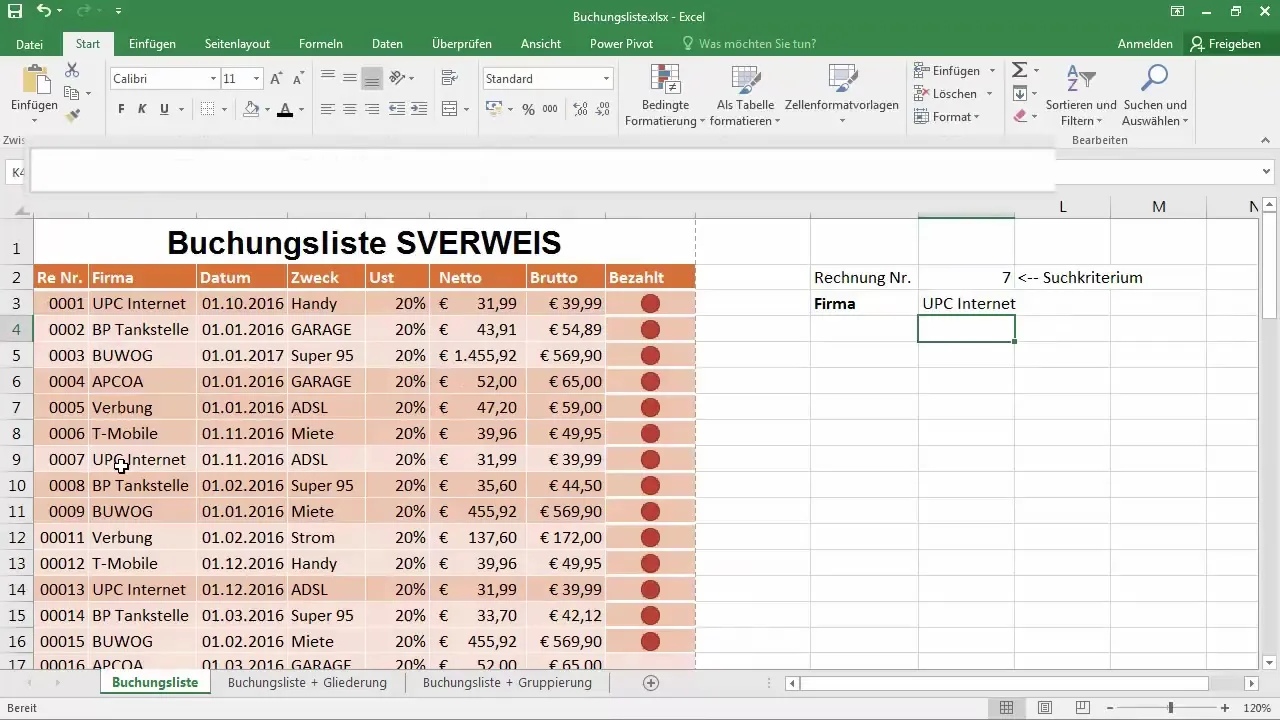Increase font size with the large A icon
This screenshot has width=1280, height=720.
[x=277, y=78]
